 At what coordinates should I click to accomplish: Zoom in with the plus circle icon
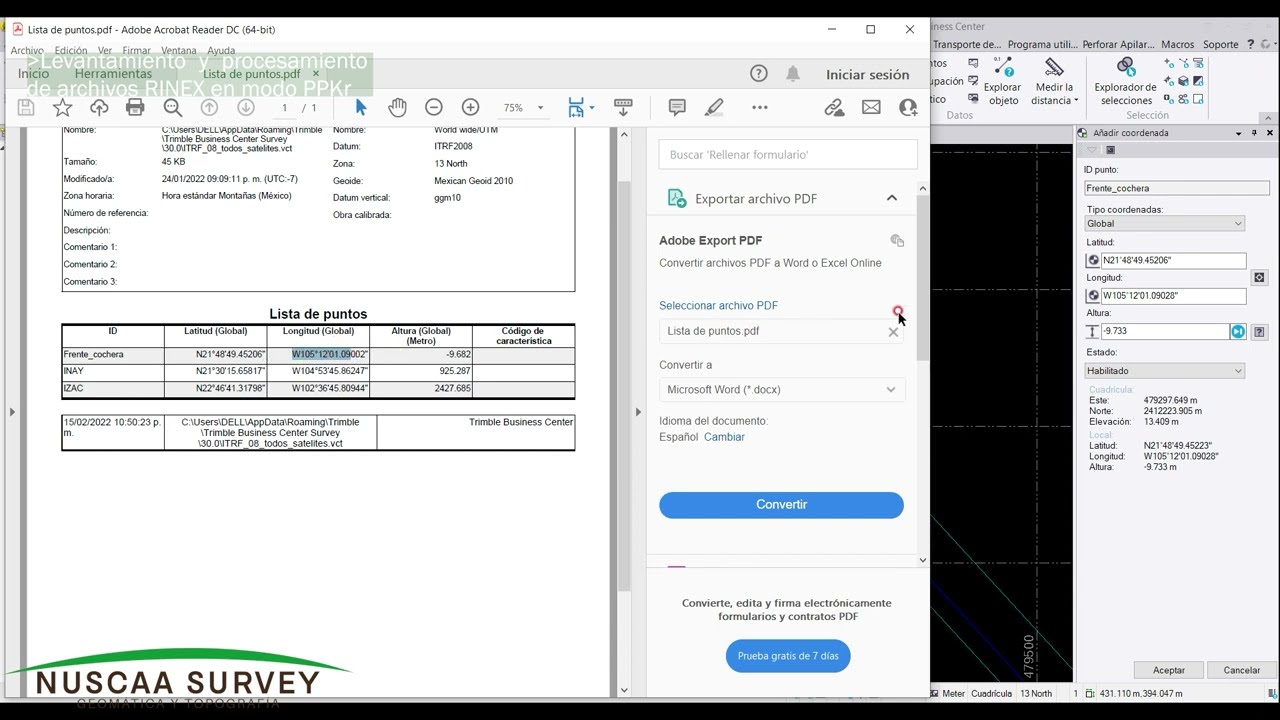pyautogui.click(x=470, y=107)
